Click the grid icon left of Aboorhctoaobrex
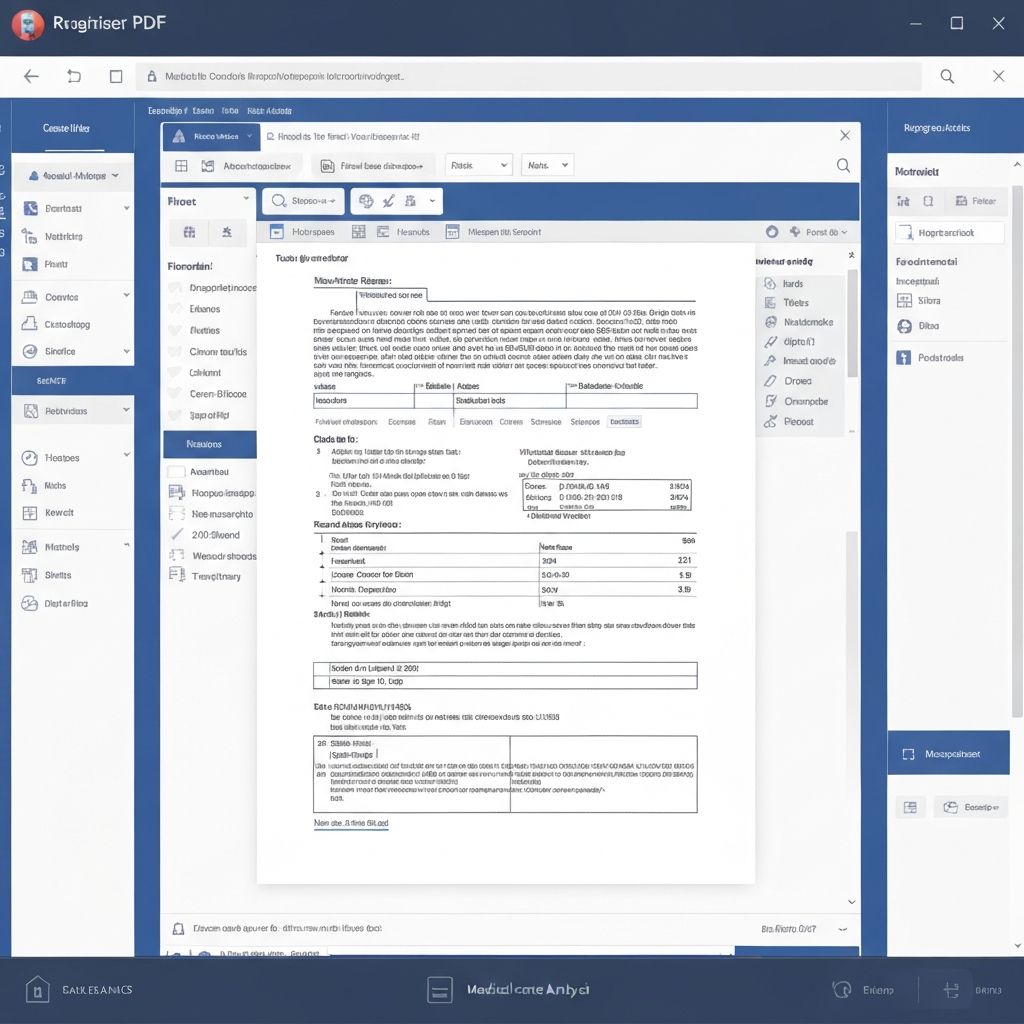 (x=181, y=166)
